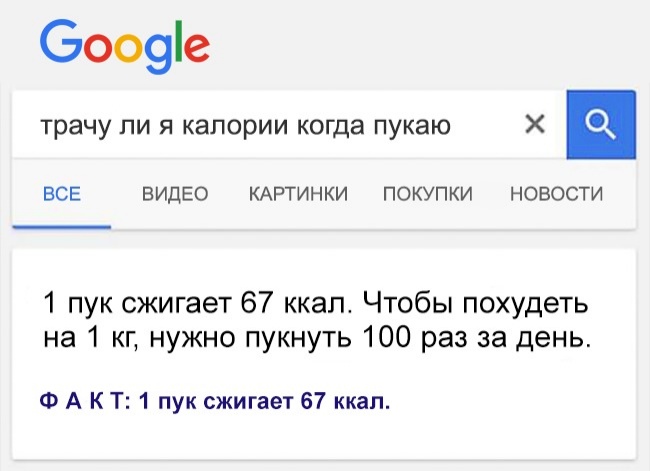Click the "100 раз за день" text
The image size is (650, 471).
475,338
